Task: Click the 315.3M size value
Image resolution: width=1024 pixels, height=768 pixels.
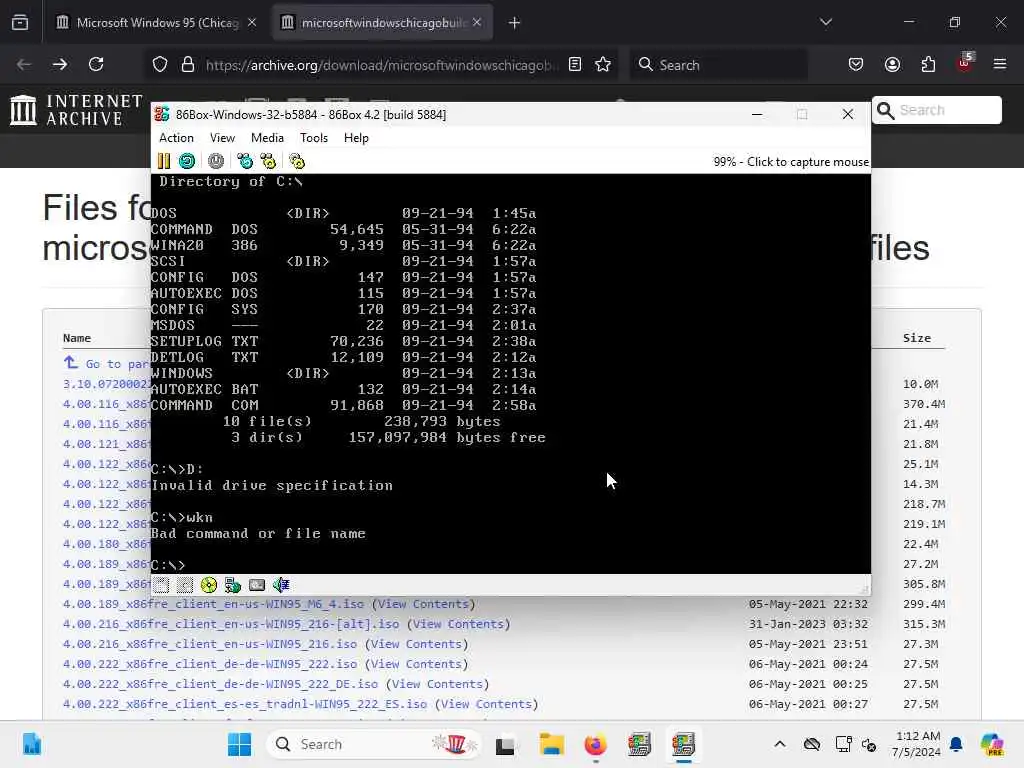Action: tap(924, 624)
